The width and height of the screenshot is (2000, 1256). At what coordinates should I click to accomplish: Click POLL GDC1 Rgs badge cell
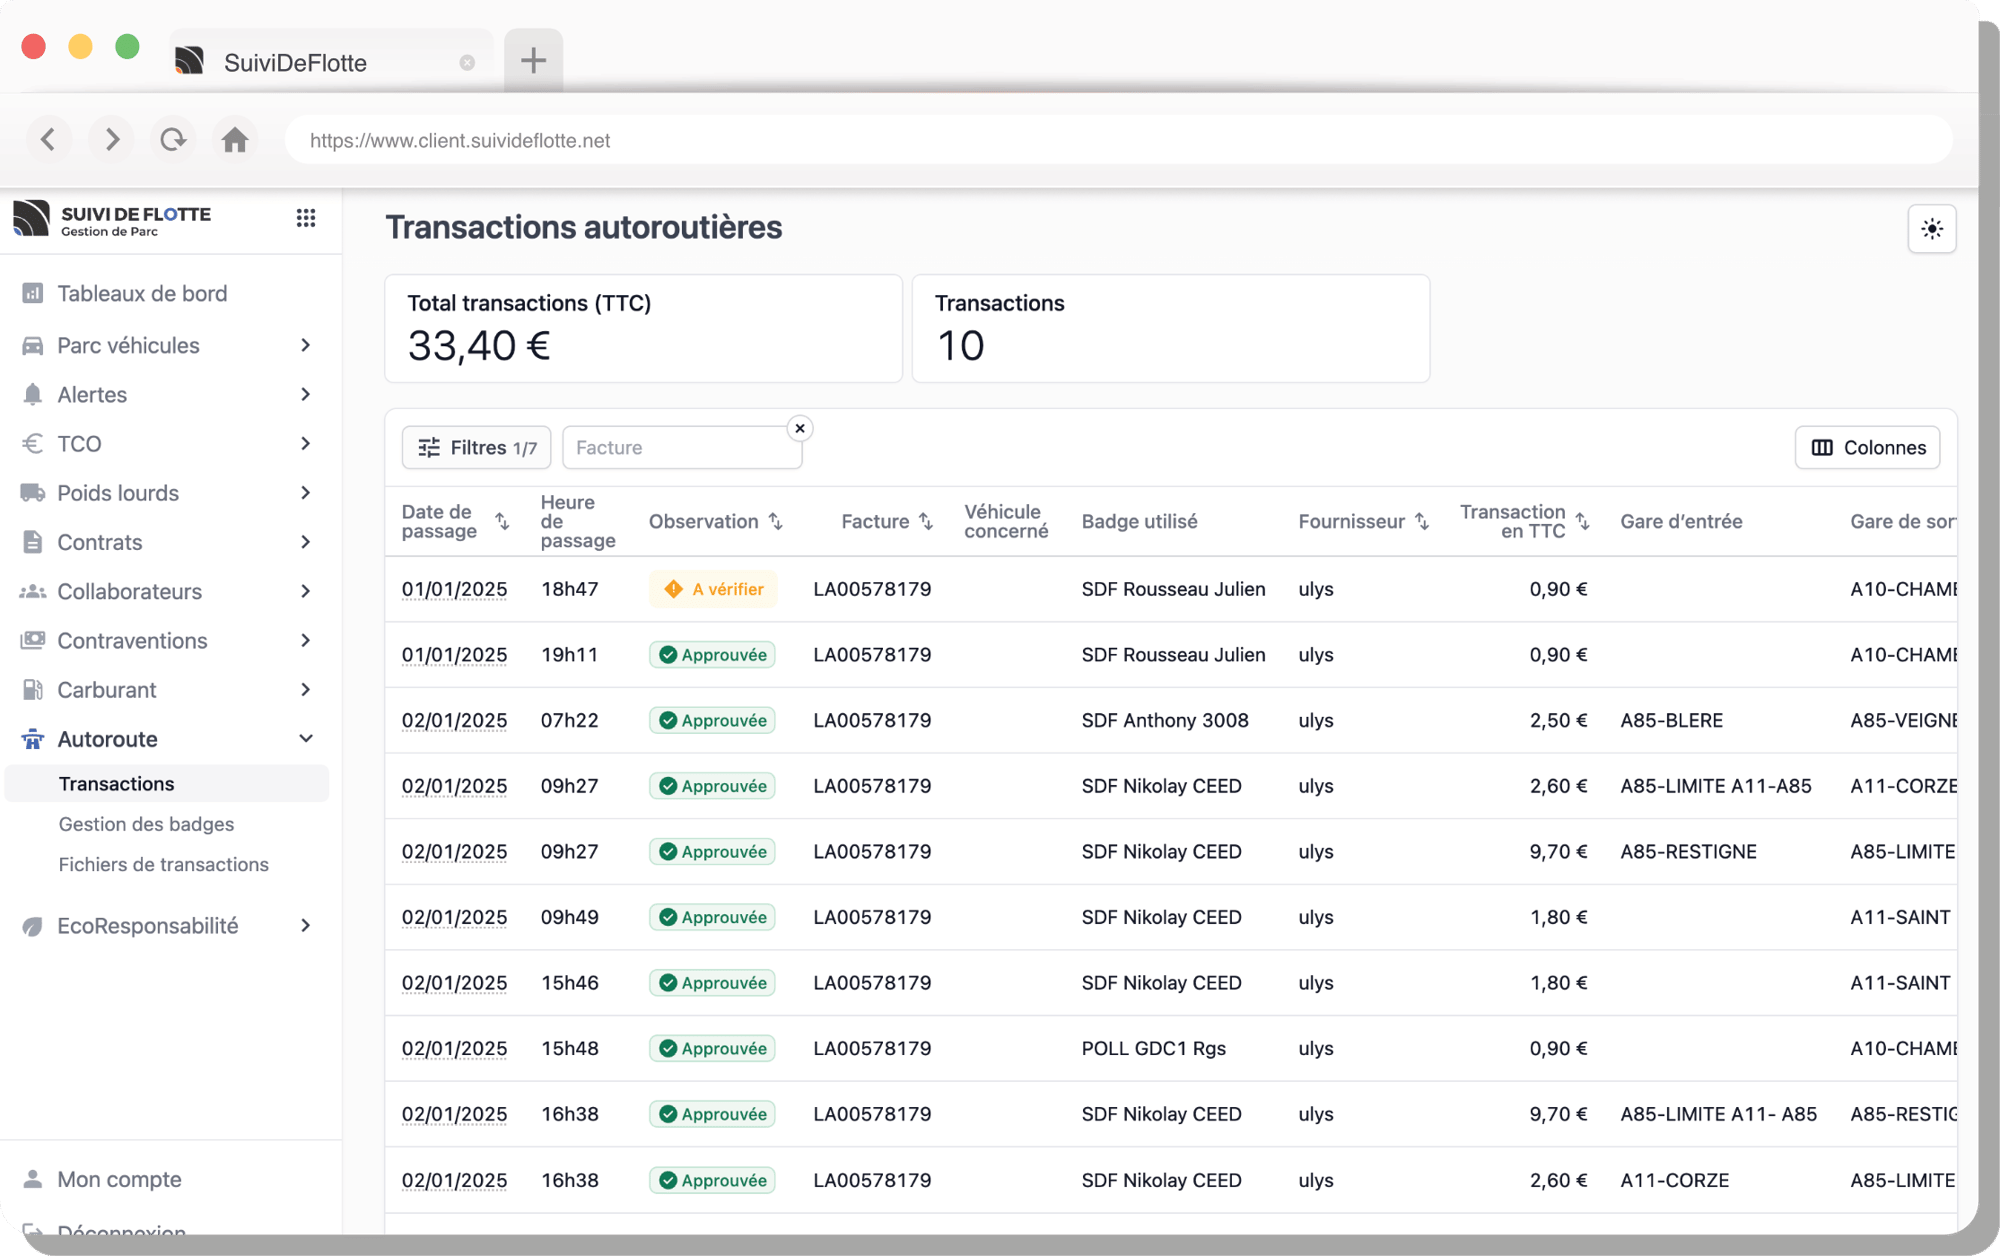pyautogui.click(x=1153, y=1048)
